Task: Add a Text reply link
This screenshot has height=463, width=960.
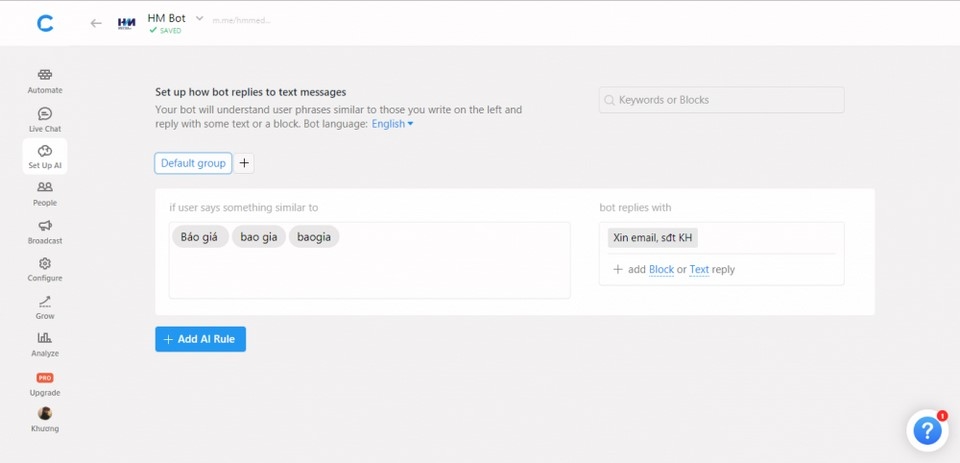Action: pyautogui.click(x=699, y=269)
